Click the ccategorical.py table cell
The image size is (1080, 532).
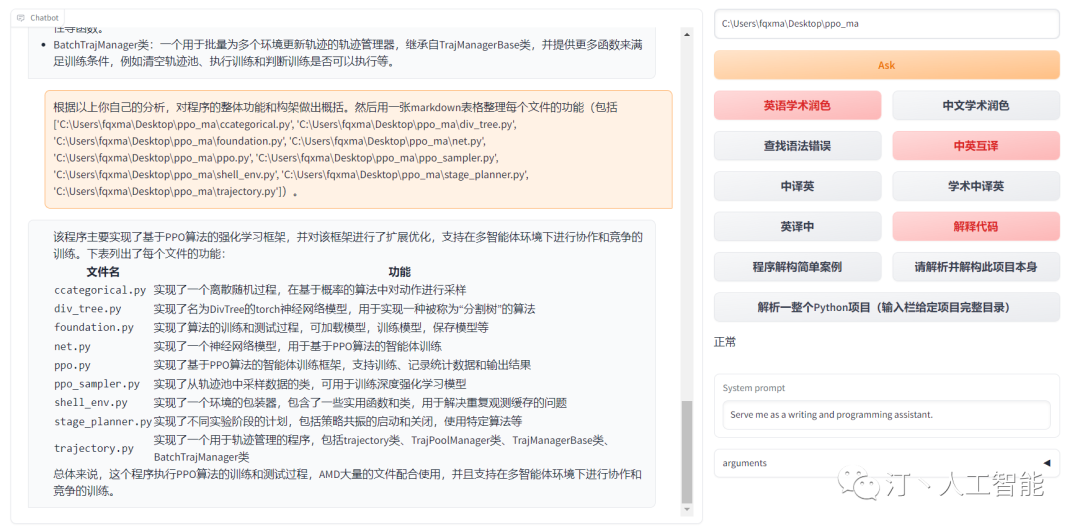[100, 290]
